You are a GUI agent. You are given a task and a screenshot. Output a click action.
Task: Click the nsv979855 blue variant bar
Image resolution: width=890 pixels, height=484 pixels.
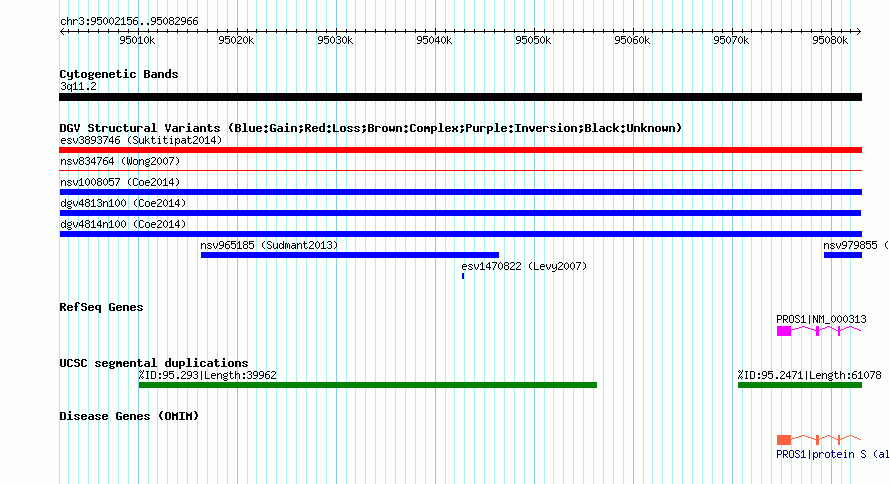[x=843, y=255]
